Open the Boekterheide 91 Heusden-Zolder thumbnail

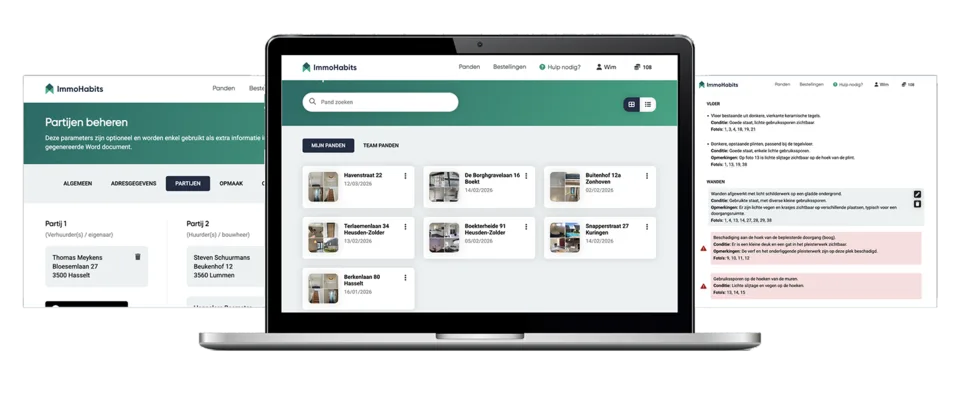[x=444, y=237]
